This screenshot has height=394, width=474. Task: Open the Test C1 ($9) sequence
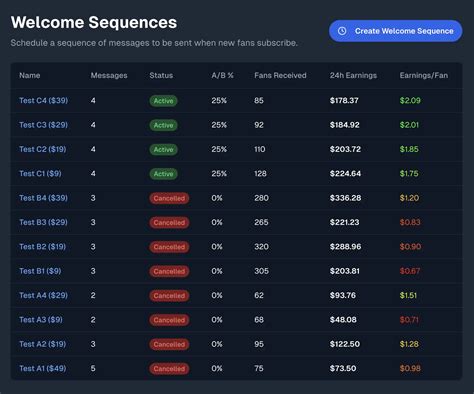pos(40,173)
